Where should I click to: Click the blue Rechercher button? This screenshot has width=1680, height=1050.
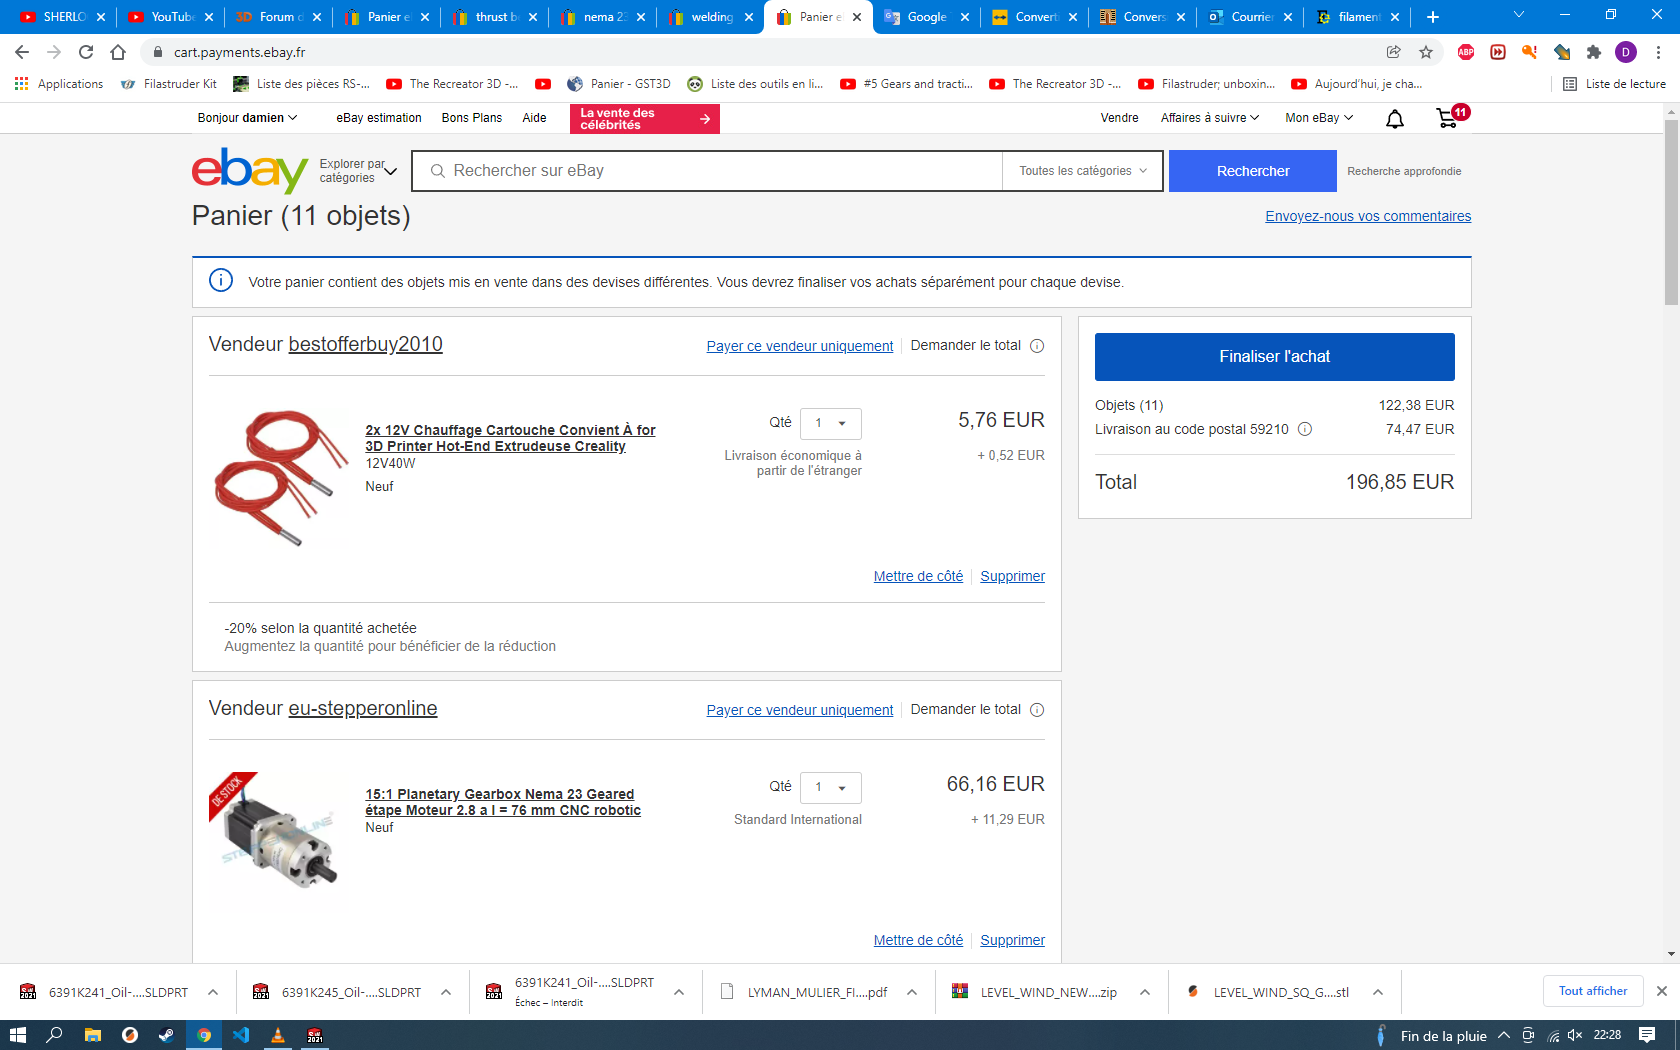1252,171
